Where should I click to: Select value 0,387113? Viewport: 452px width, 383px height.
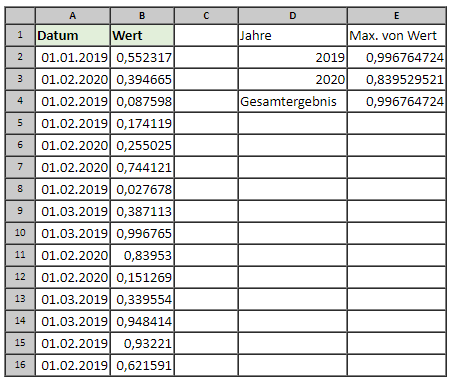[x=142, y=211]
